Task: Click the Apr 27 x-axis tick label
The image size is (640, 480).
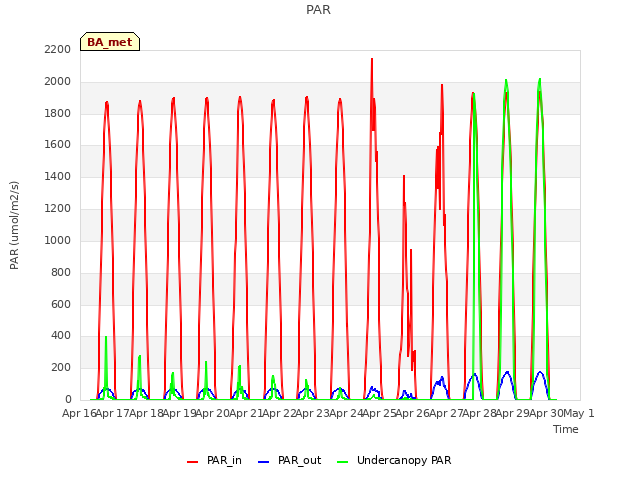Action: (x=446, y=413)
